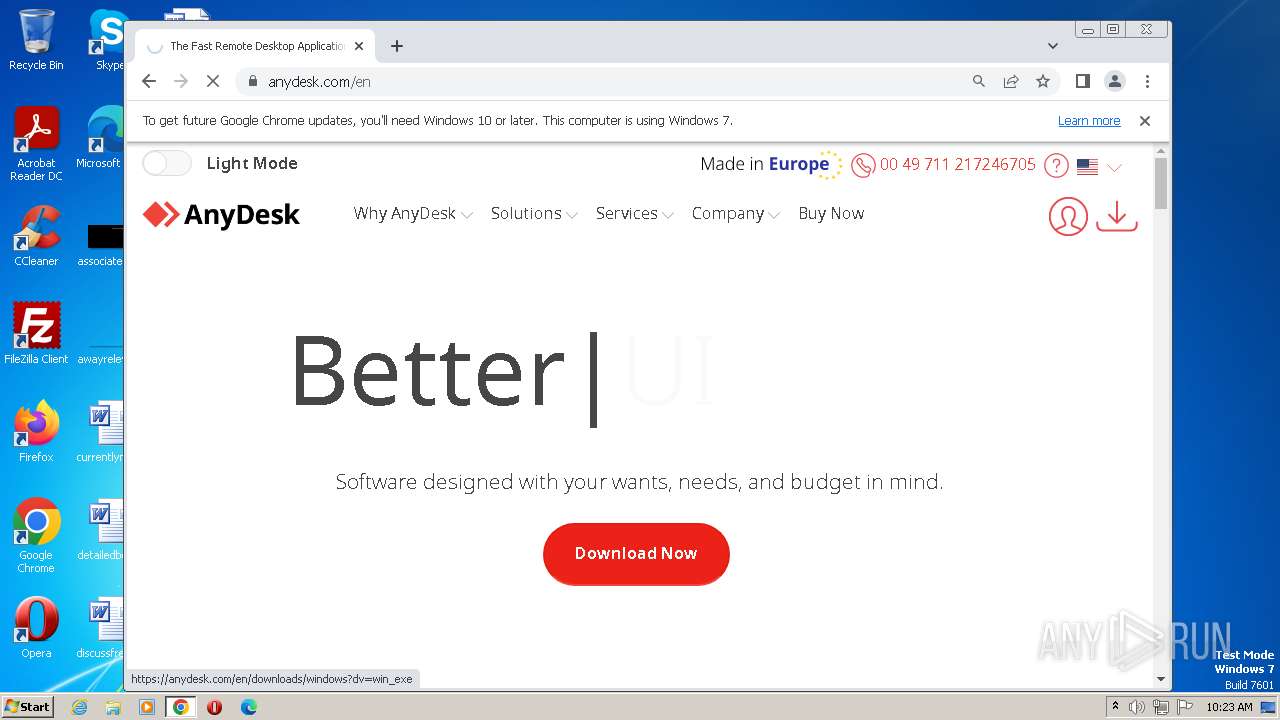This screenshot has height=720, width=1280.
Task: Show hidden system tray icons
Action: (1115, 707)
